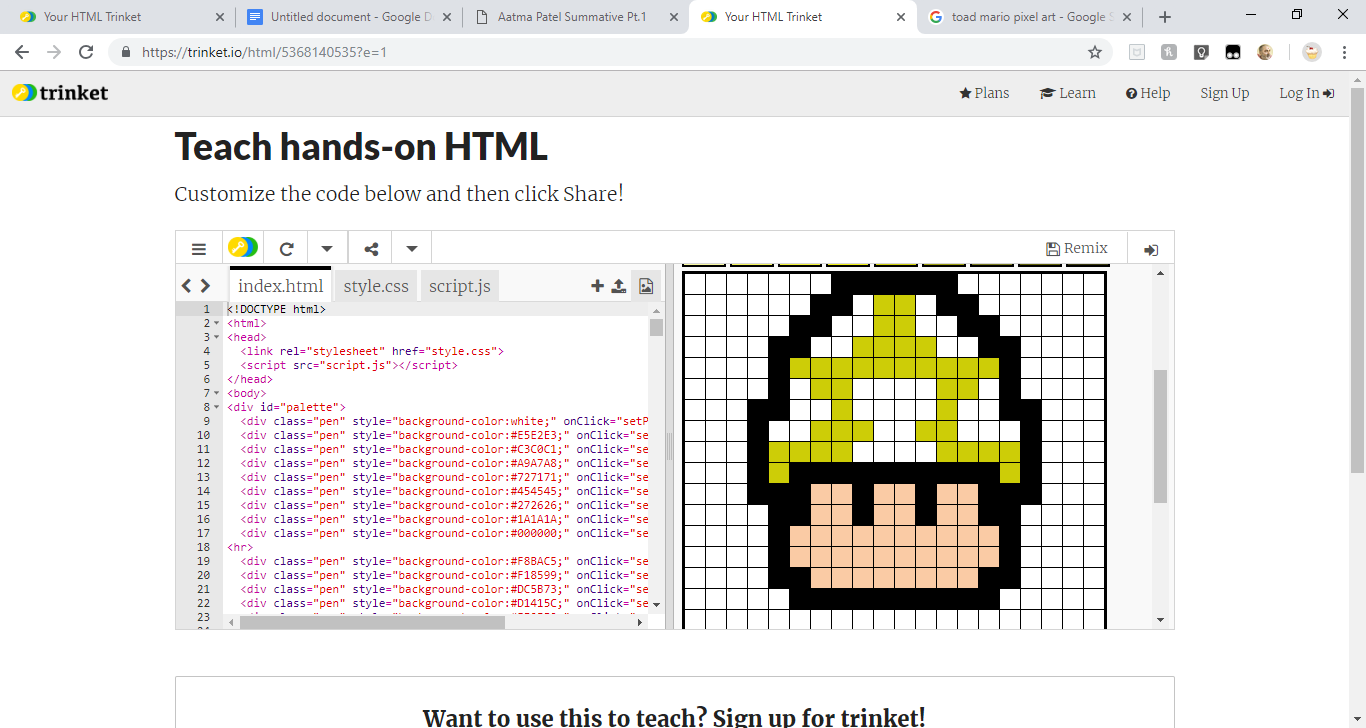This screenshot has width=1366, height=728.
Task: Click the trinket logo in site header
Action: pyautogui.click(x=60, y=93)
